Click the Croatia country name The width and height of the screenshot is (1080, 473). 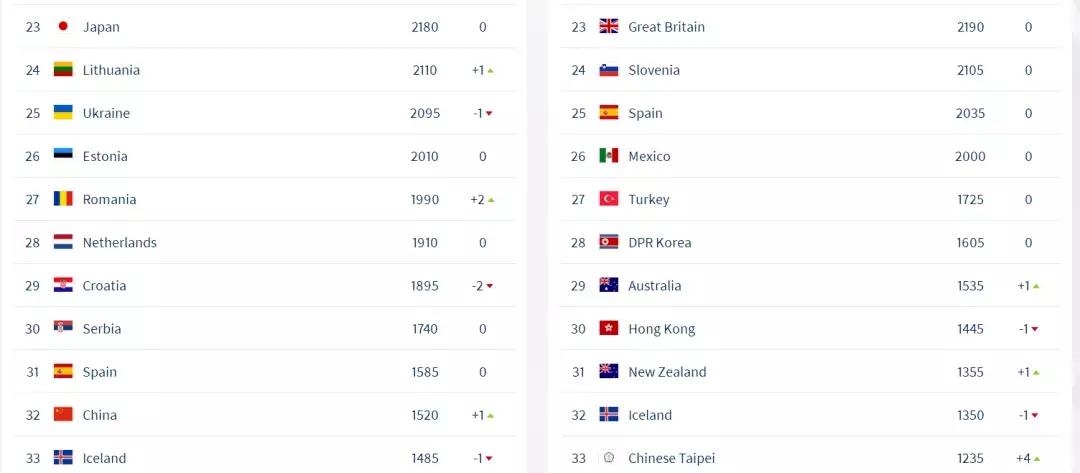pos(104,285)
